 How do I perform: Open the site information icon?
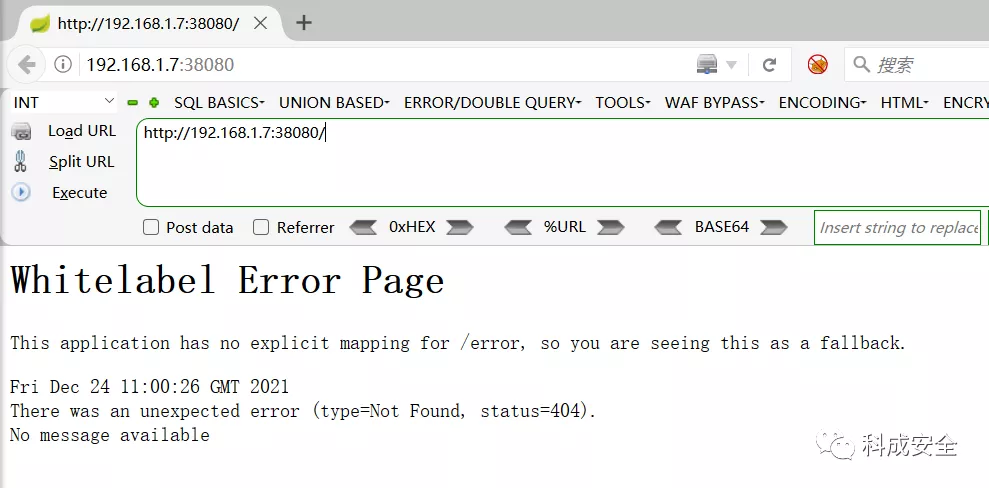click(62, 64)
